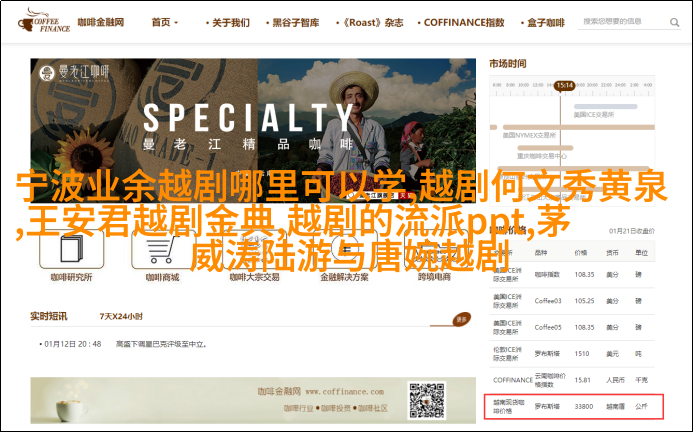Click the 实时短讯 heading
The height and width of the screenshot is (433, 694).
tap(49, 317)
